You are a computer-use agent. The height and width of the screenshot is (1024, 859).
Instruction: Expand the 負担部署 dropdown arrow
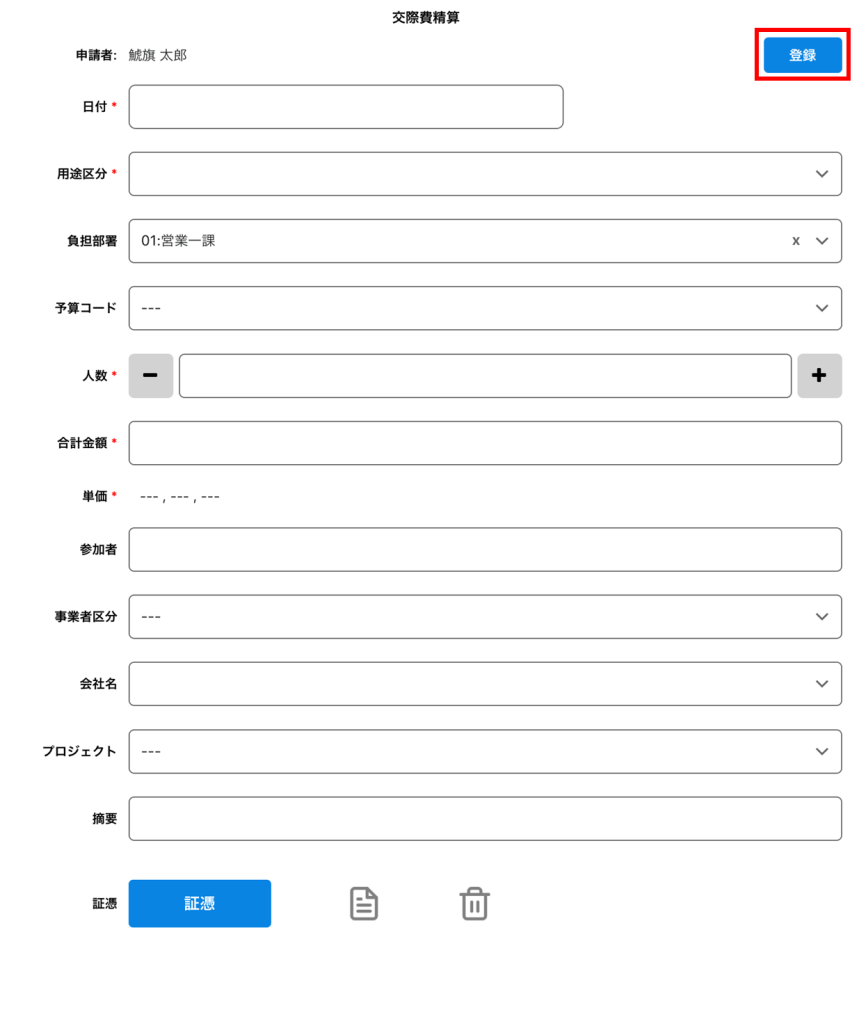tap(822, 241)
